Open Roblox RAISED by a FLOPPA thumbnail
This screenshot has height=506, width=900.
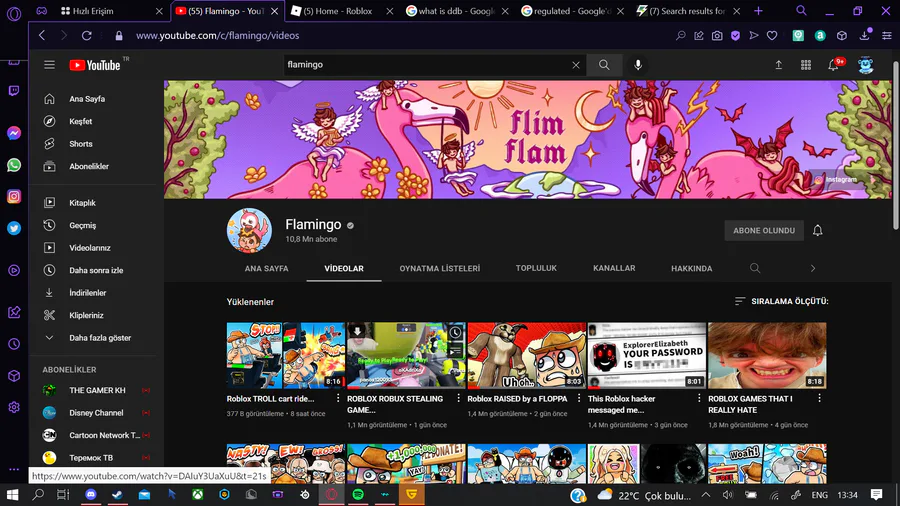point(527,355)
